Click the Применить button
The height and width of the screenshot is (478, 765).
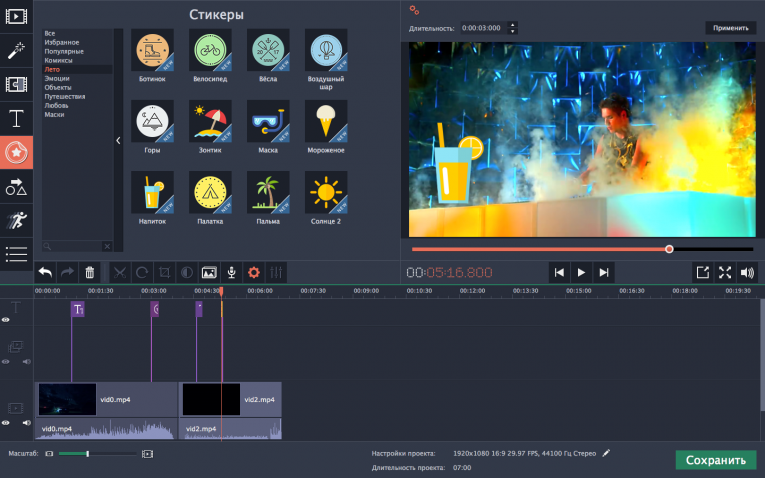(x=730, y=28)
